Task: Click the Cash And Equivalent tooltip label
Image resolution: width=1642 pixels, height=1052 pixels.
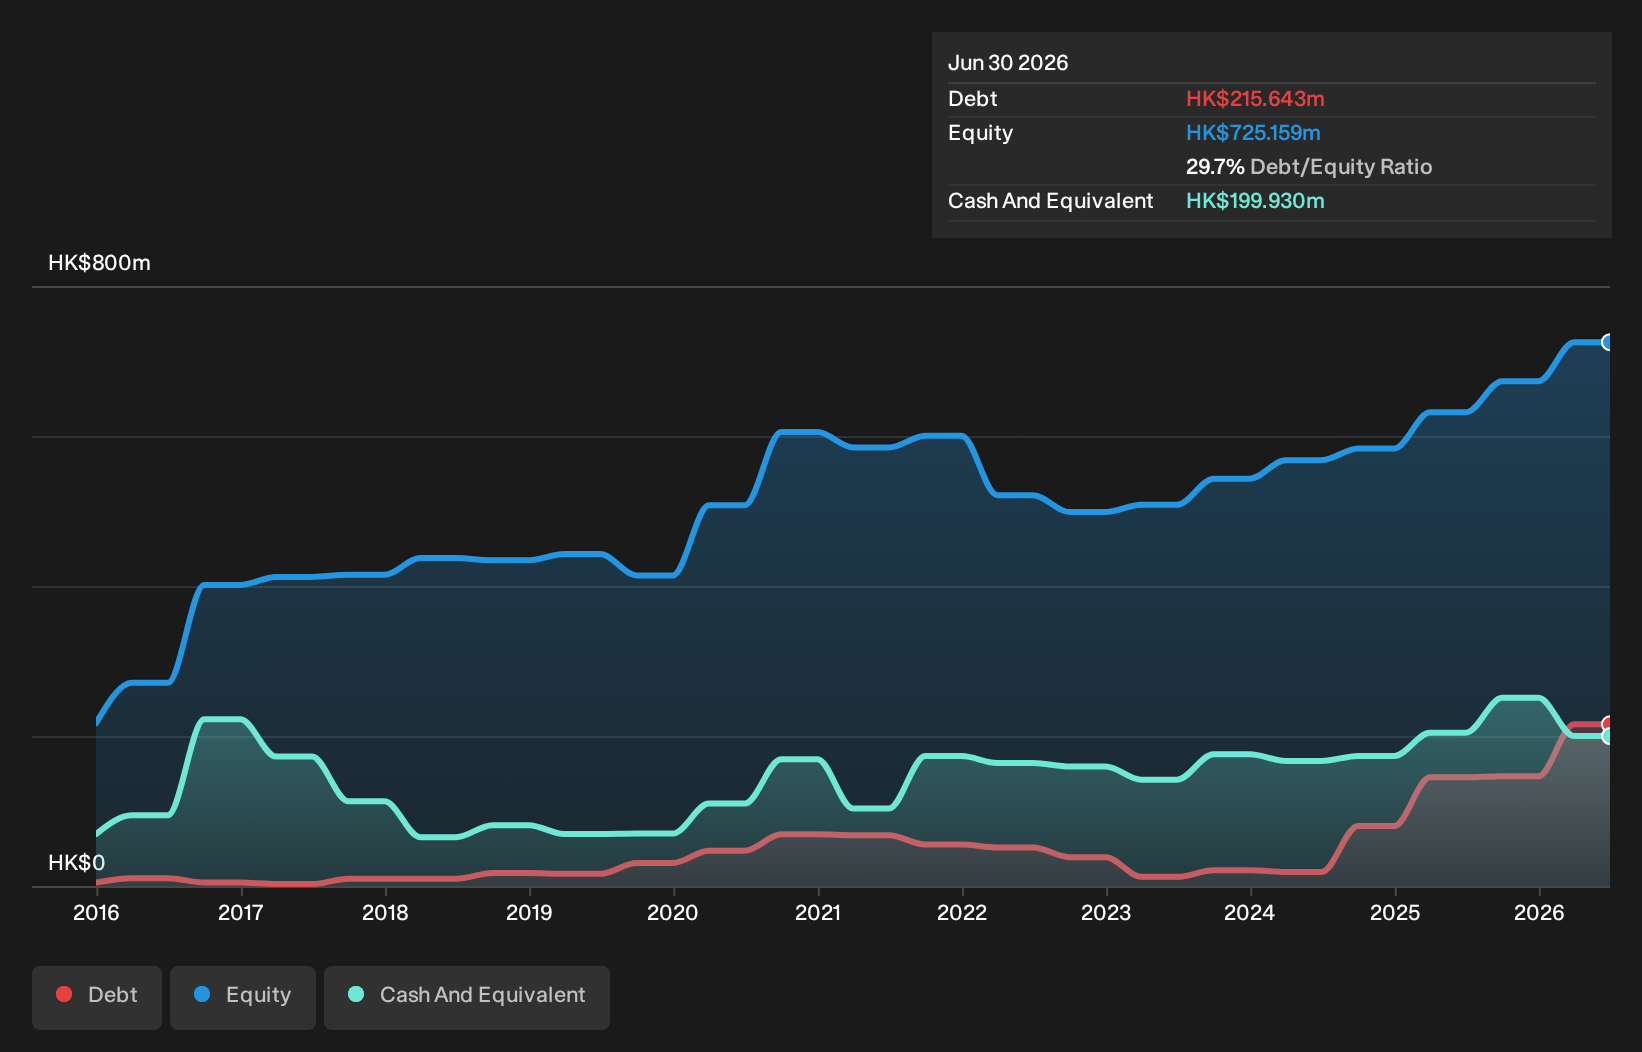Action: pyautogui.click(x=1050, y=201)
